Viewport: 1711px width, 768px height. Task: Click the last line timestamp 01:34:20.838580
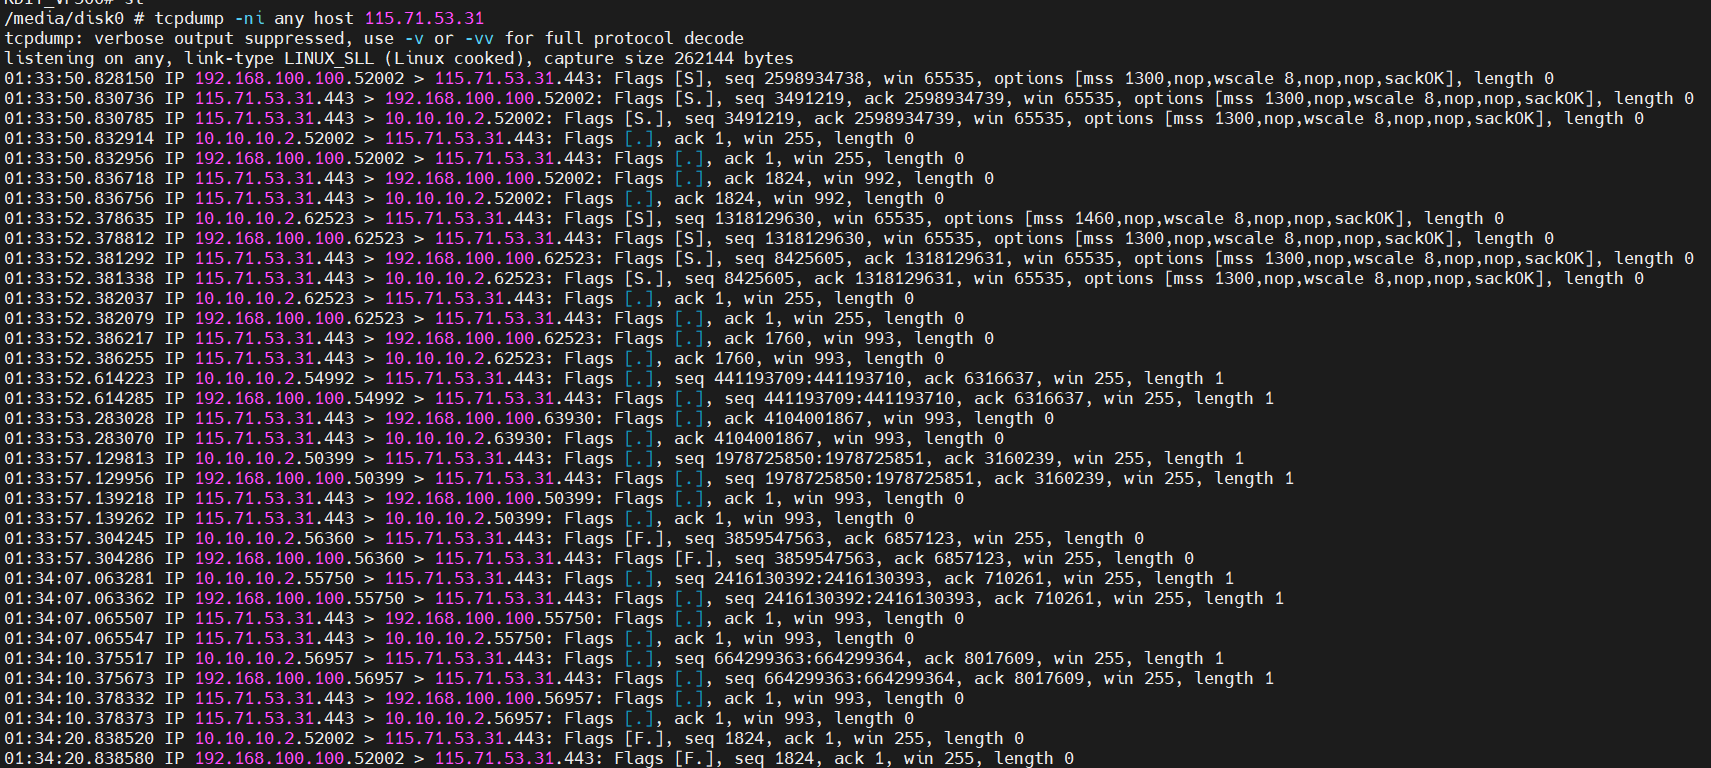click(x=79, y=758)
